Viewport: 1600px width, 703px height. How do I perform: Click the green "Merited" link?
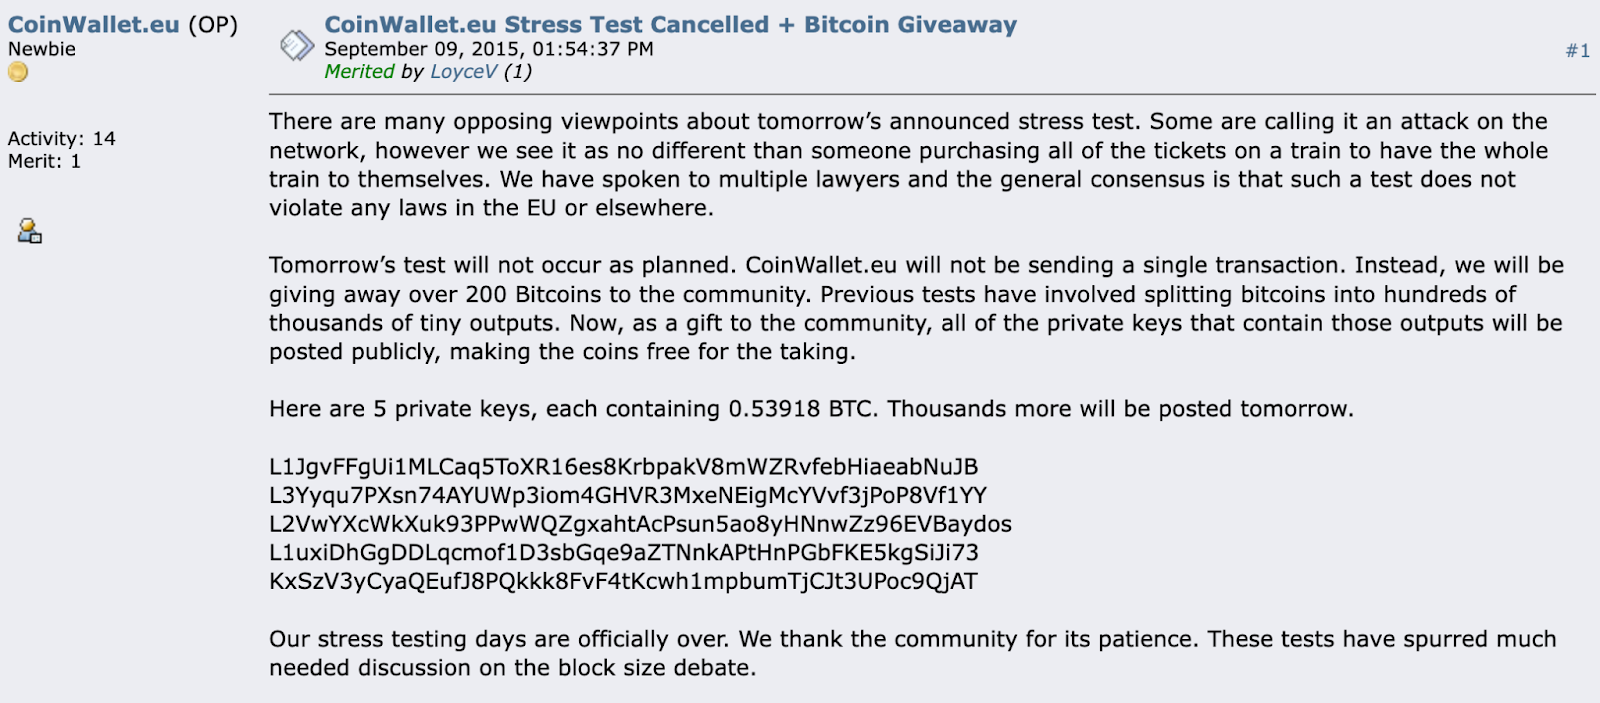coord(359,72)
